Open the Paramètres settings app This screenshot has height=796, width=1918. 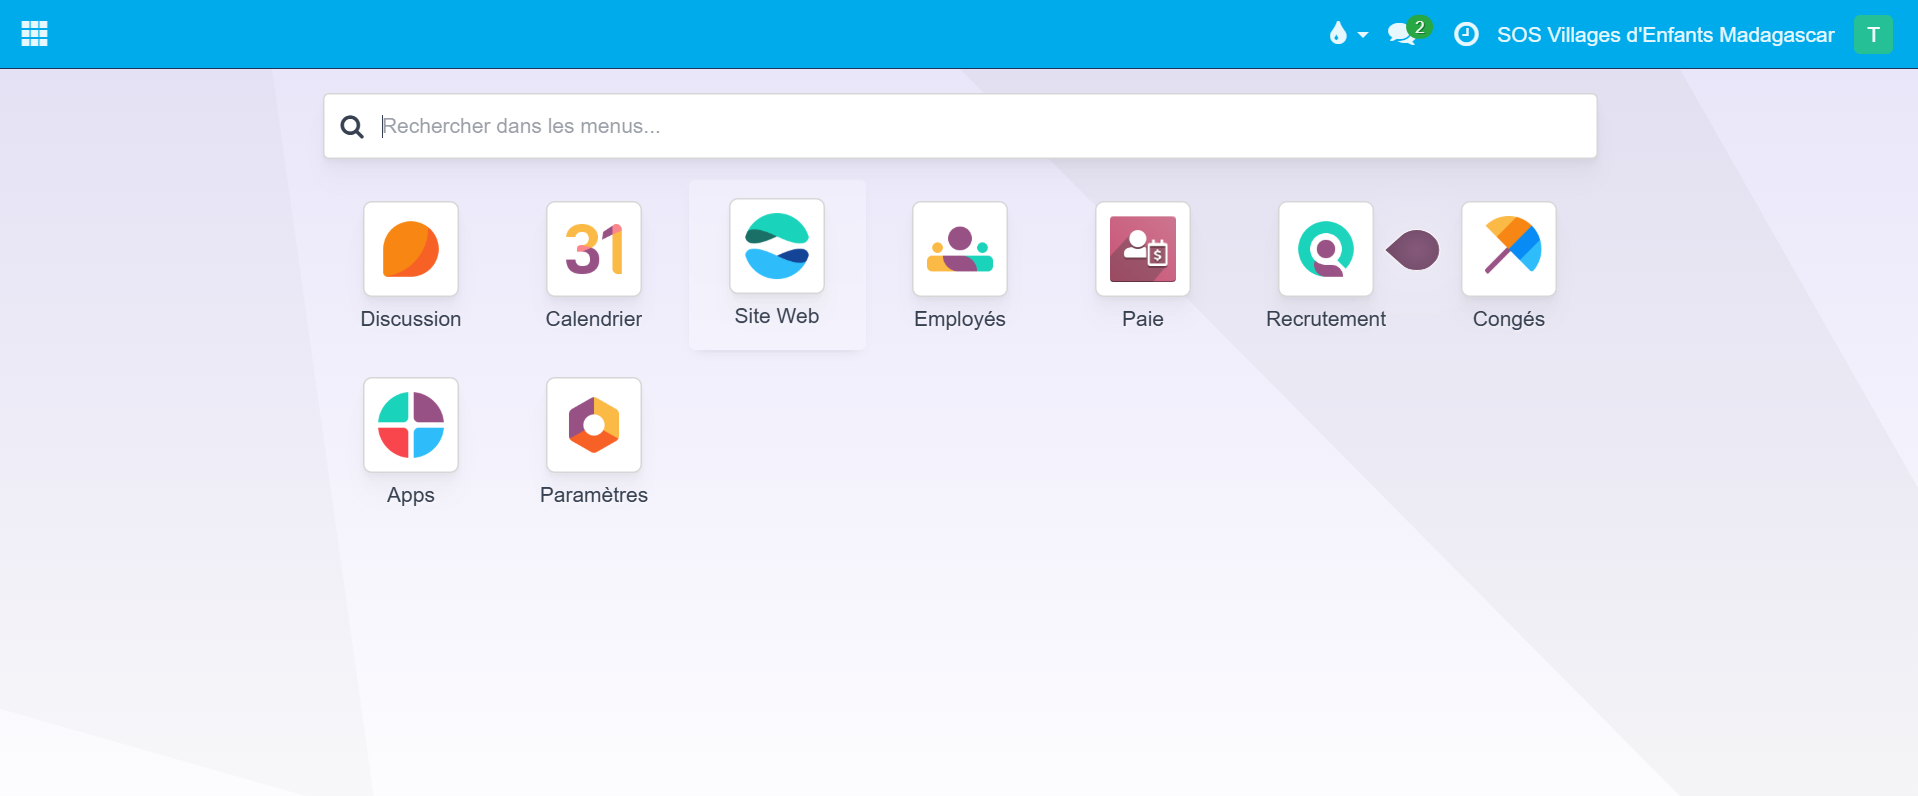coord(594,425)
